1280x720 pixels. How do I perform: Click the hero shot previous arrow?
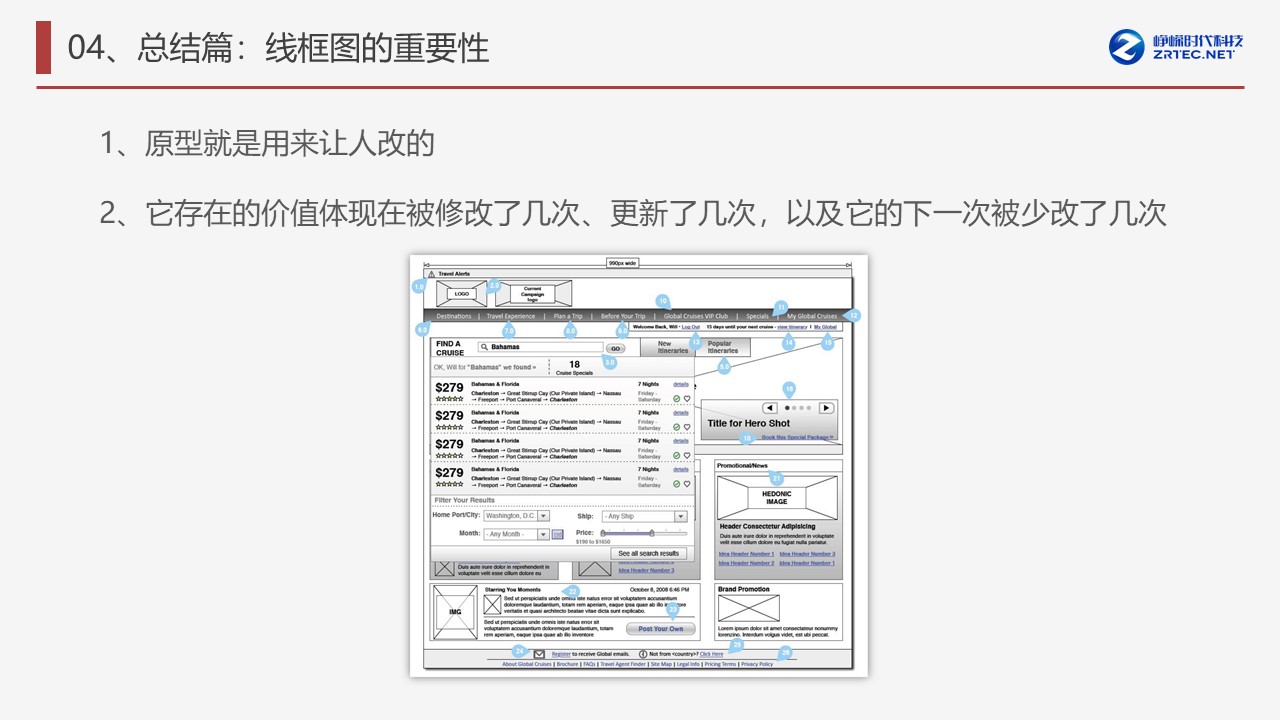(x=770, y=407)
